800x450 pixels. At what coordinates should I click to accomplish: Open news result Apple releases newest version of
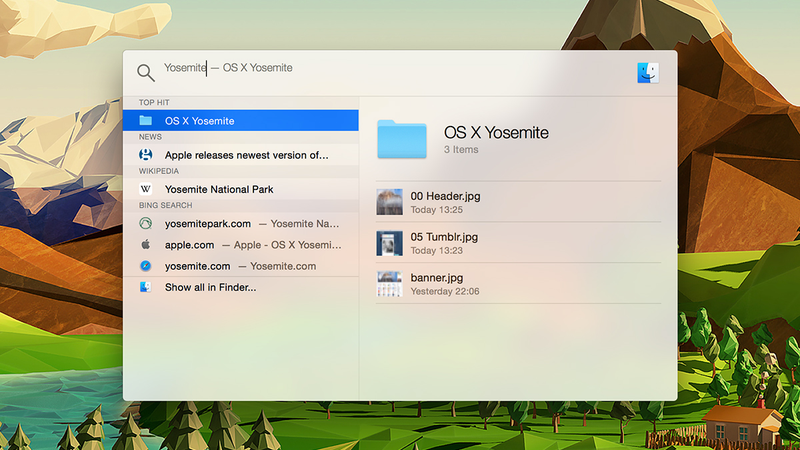tap(241, 155)
